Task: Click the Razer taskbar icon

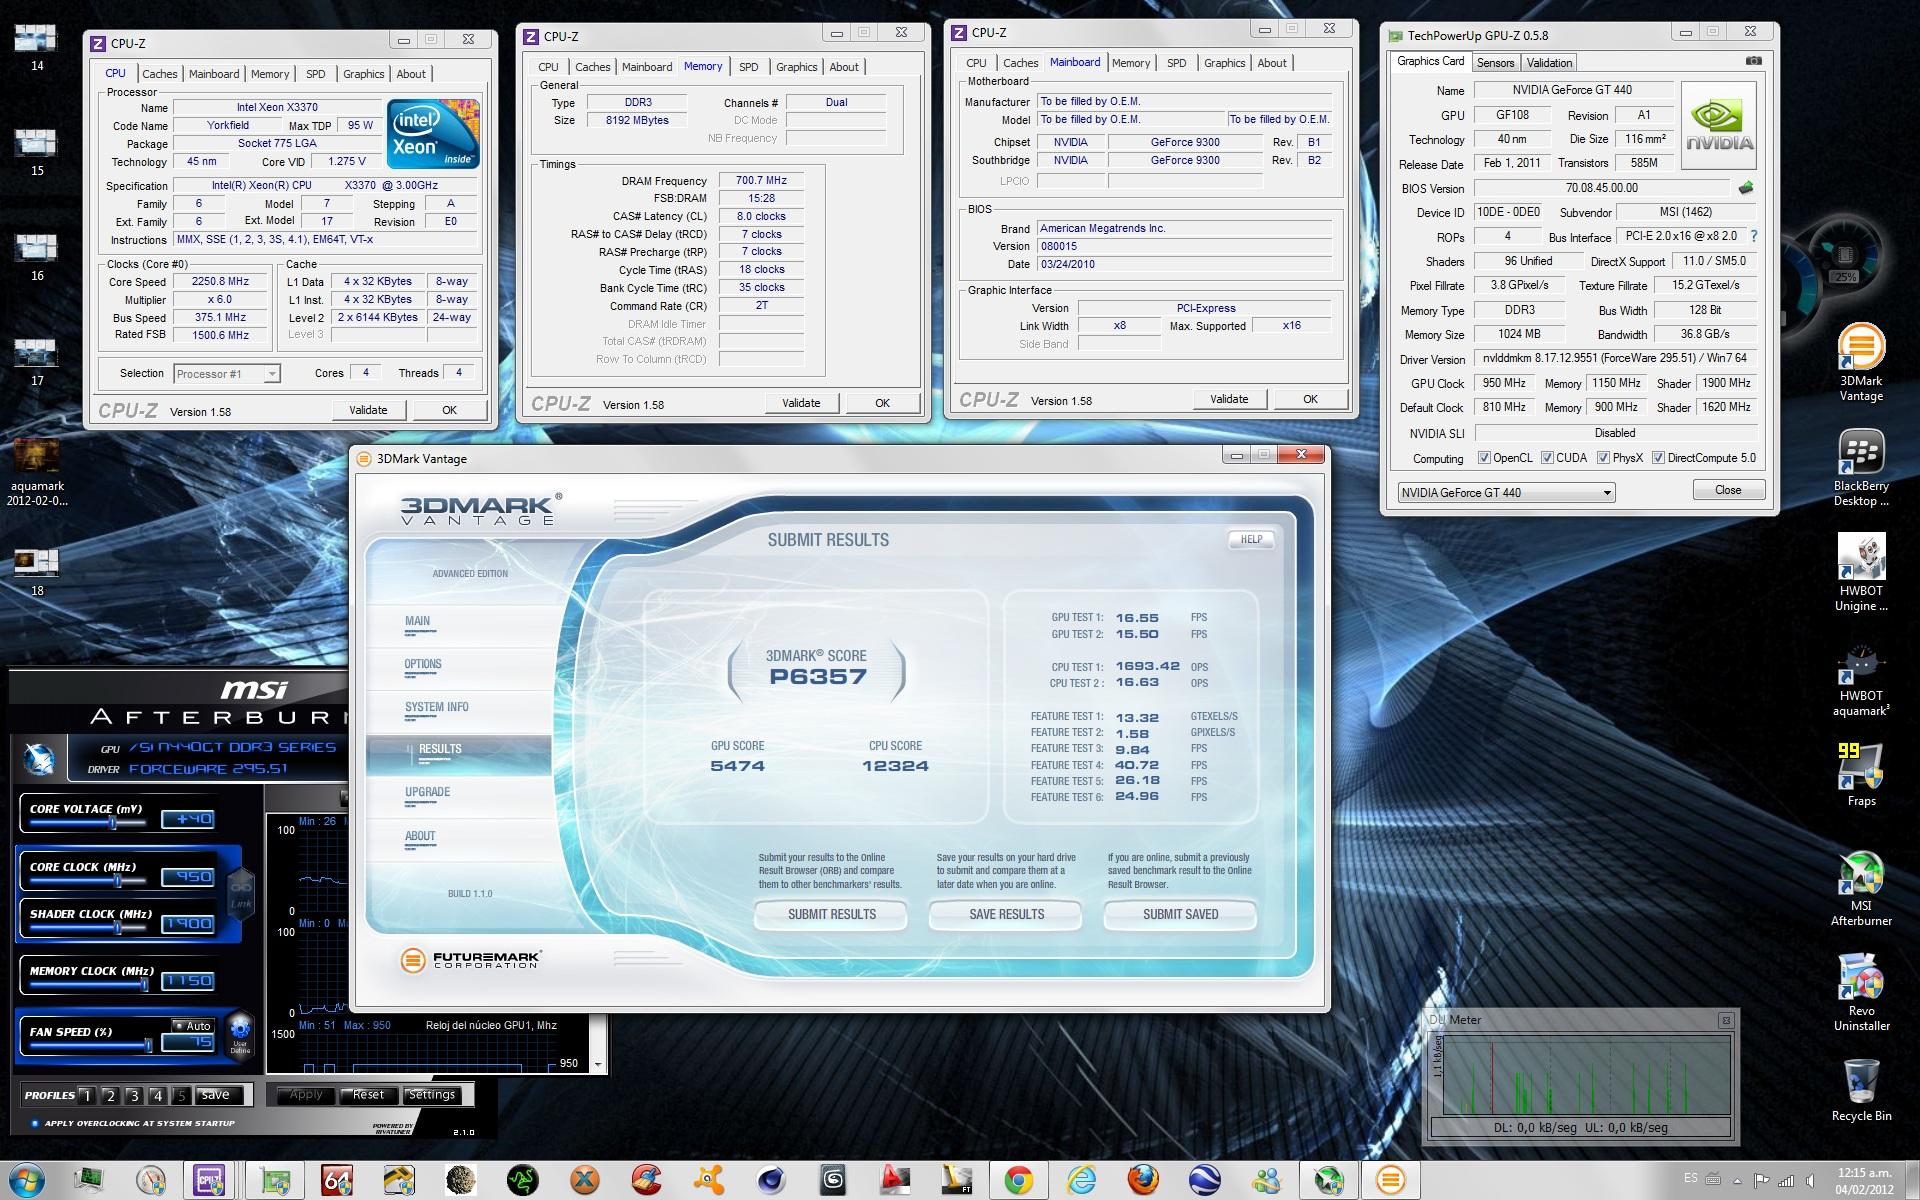Action: point(523,1181)
